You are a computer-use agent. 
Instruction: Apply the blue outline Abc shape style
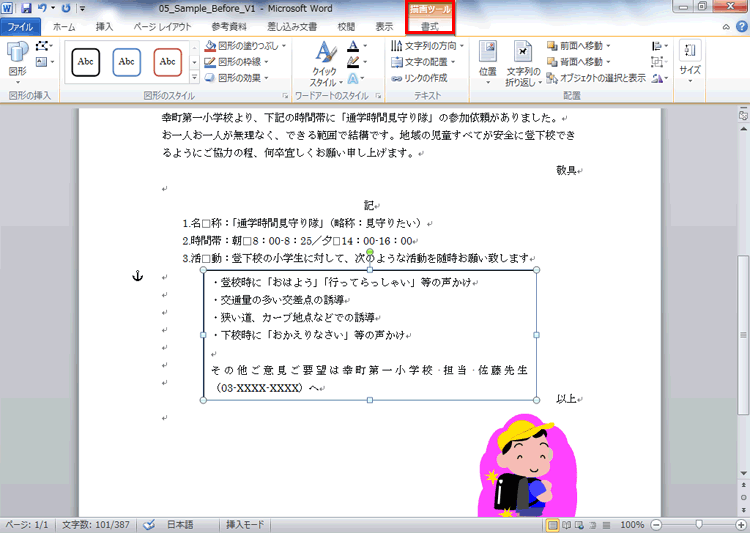tap(126, 62)
